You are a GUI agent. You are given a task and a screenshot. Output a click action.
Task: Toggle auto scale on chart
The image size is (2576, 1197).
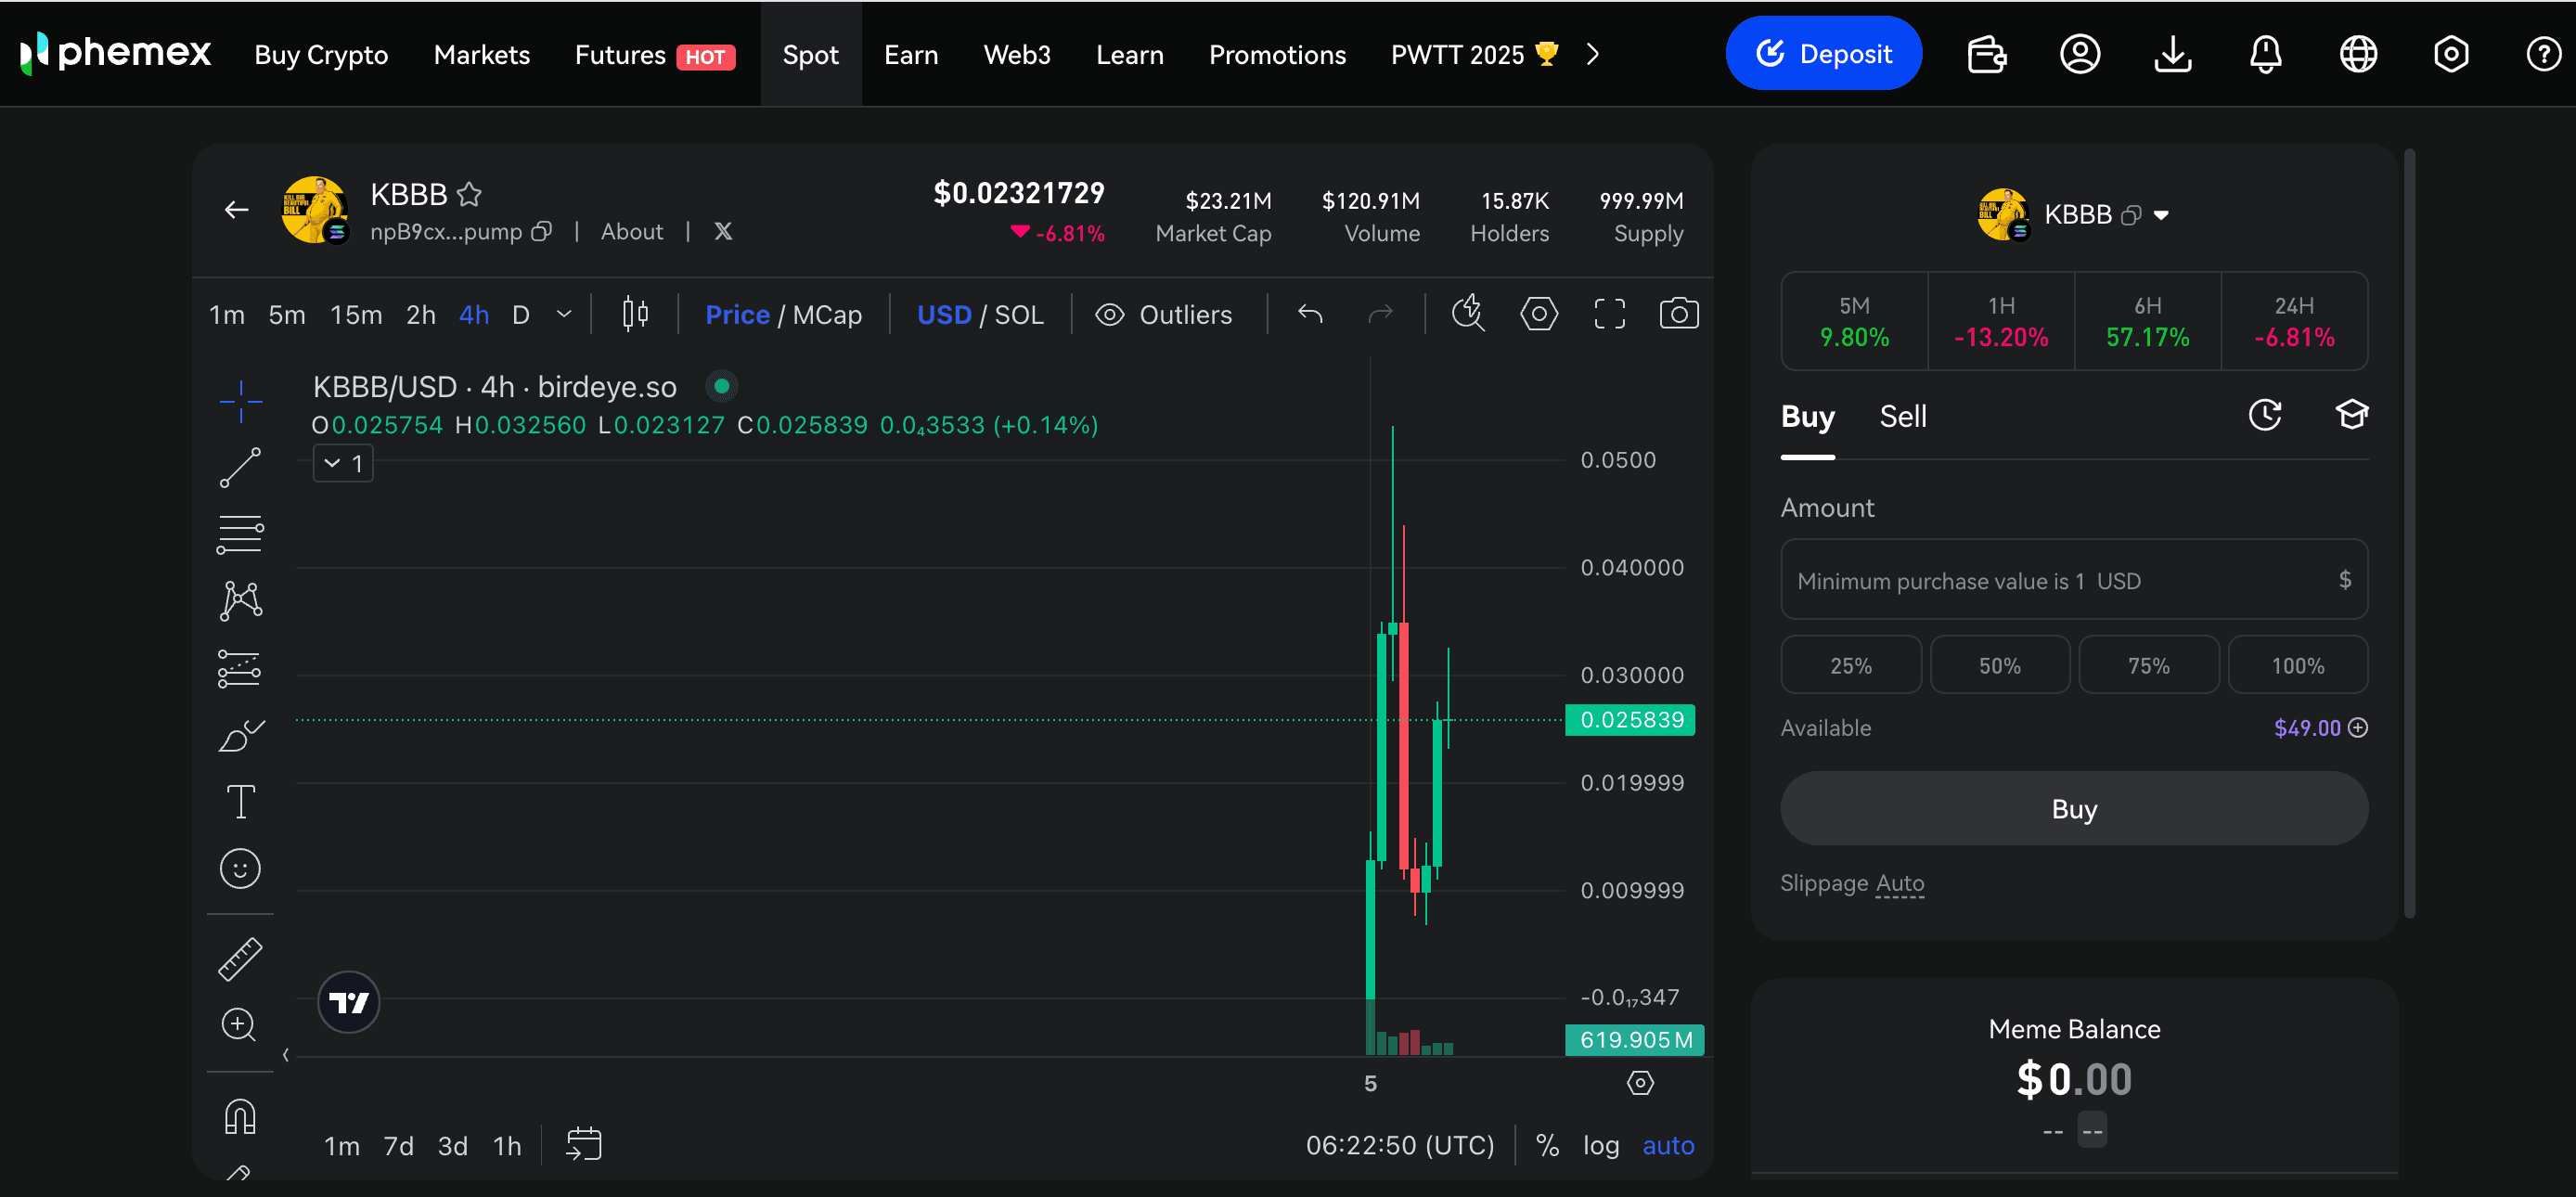(x=1668, y=1145)
